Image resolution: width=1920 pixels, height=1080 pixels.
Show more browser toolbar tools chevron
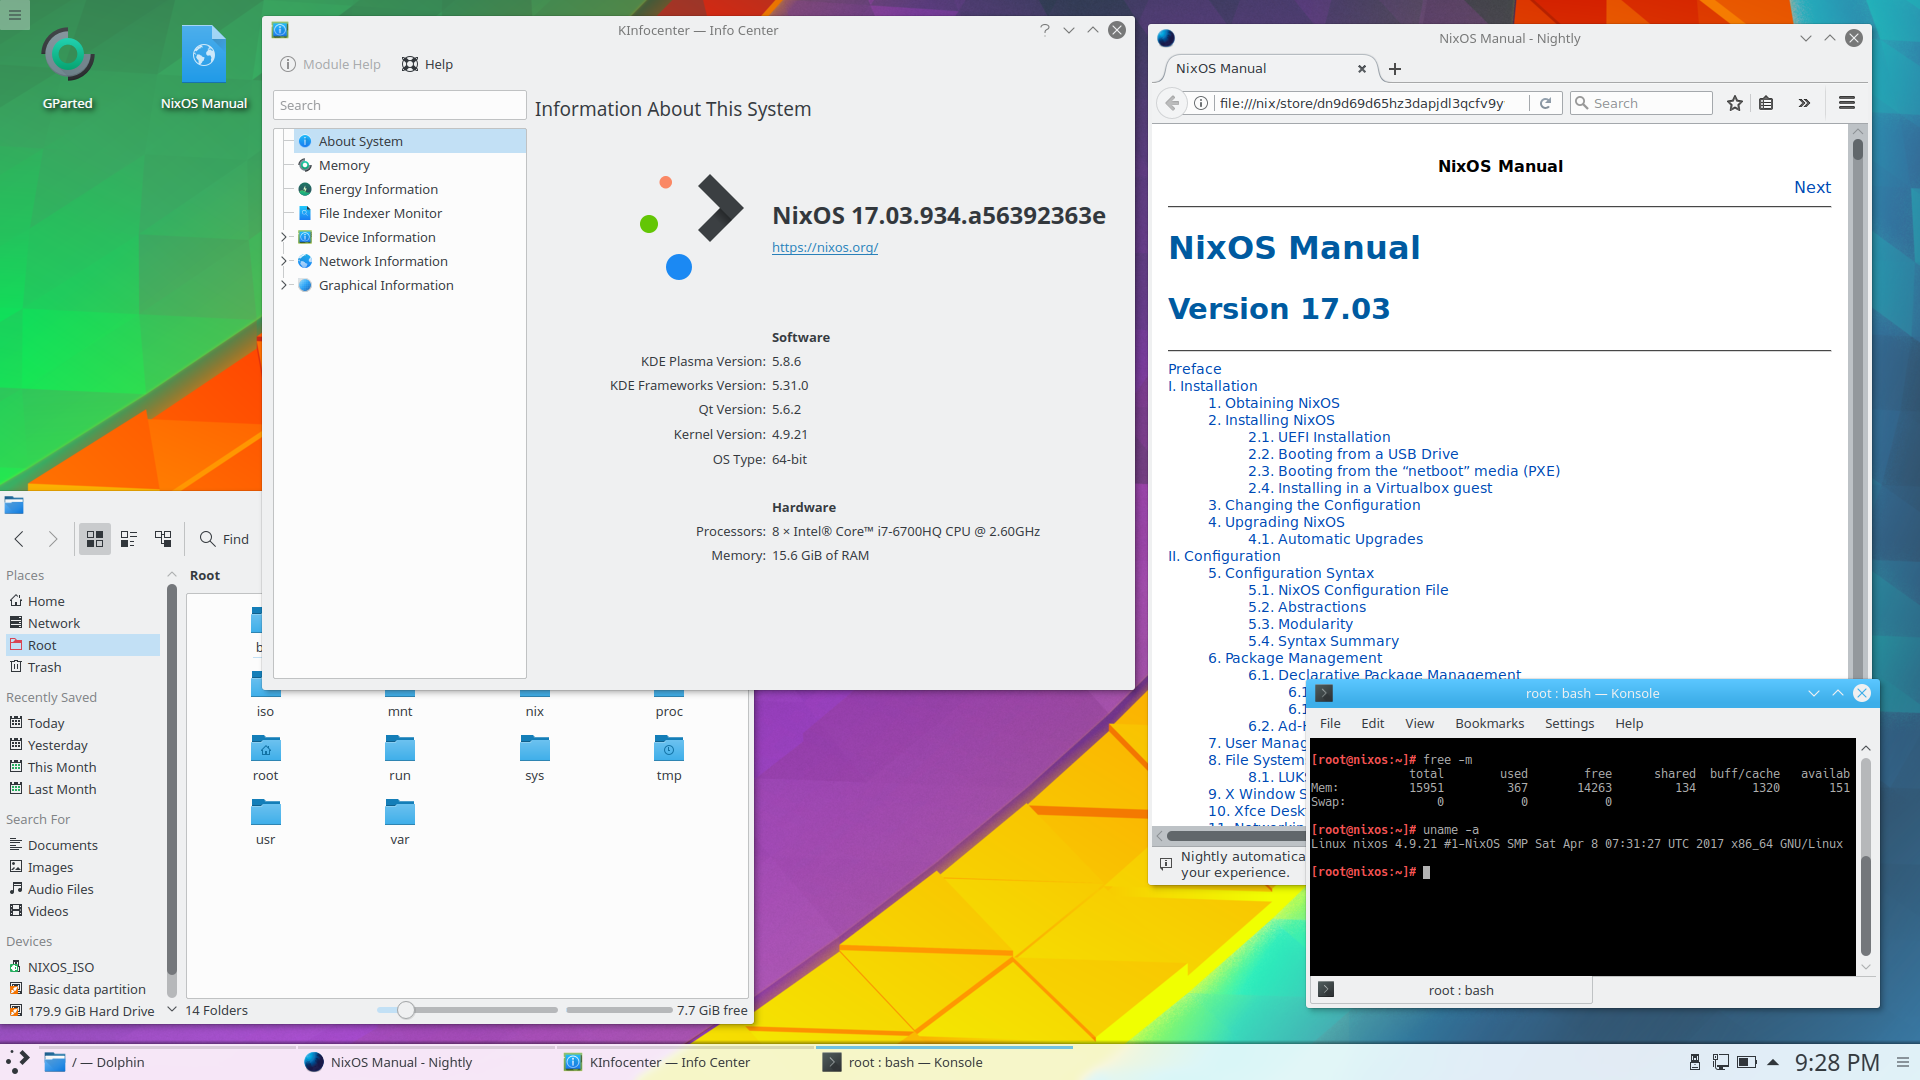point(1804,103)
